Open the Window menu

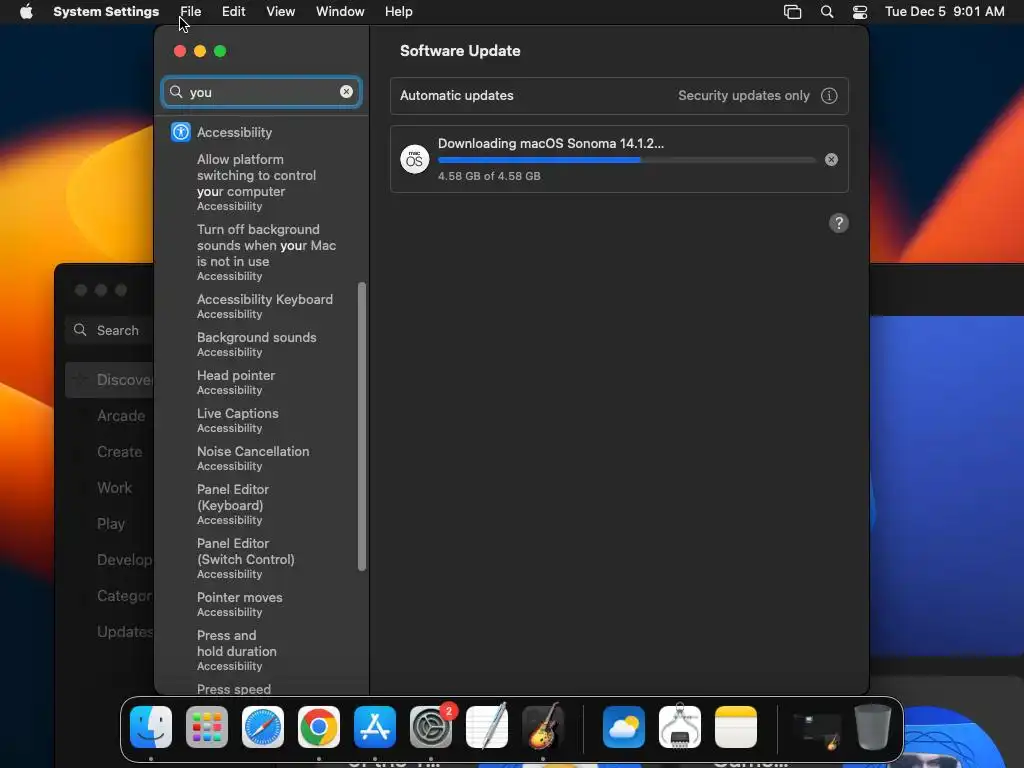point(340,12)
